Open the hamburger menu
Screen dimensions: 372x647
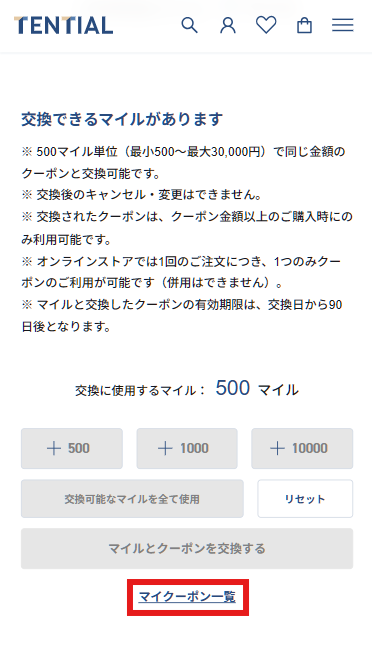[x=343, y=25]
